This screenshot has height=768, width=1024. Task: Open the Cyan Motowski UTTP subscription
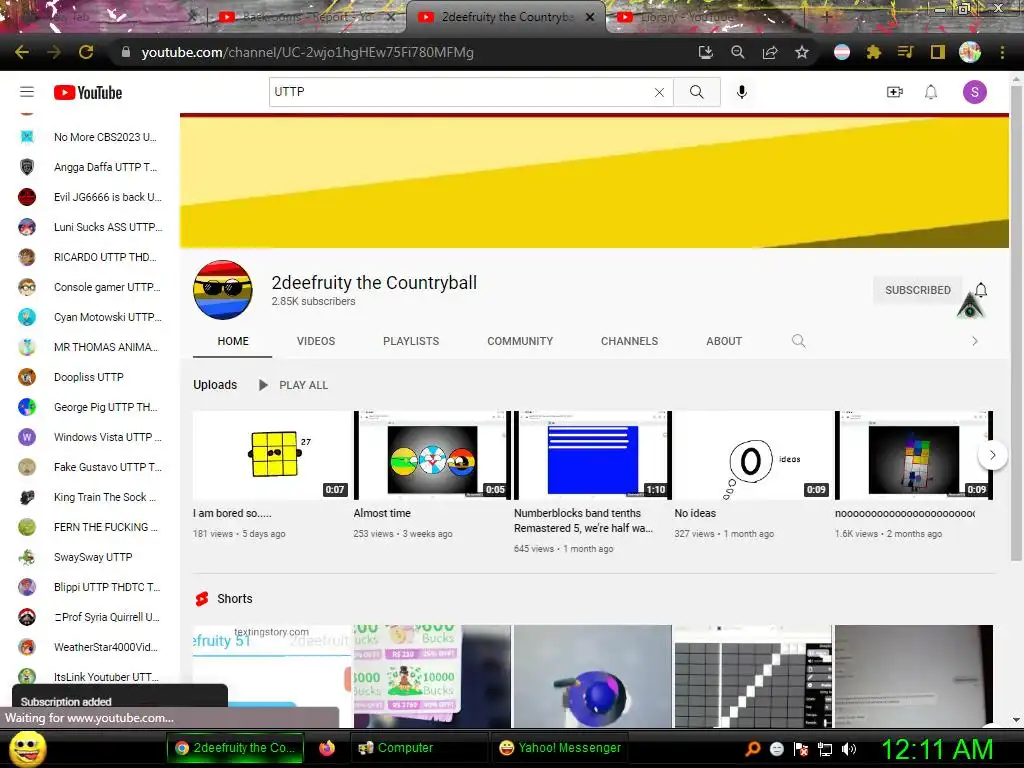tap(89, 317)
